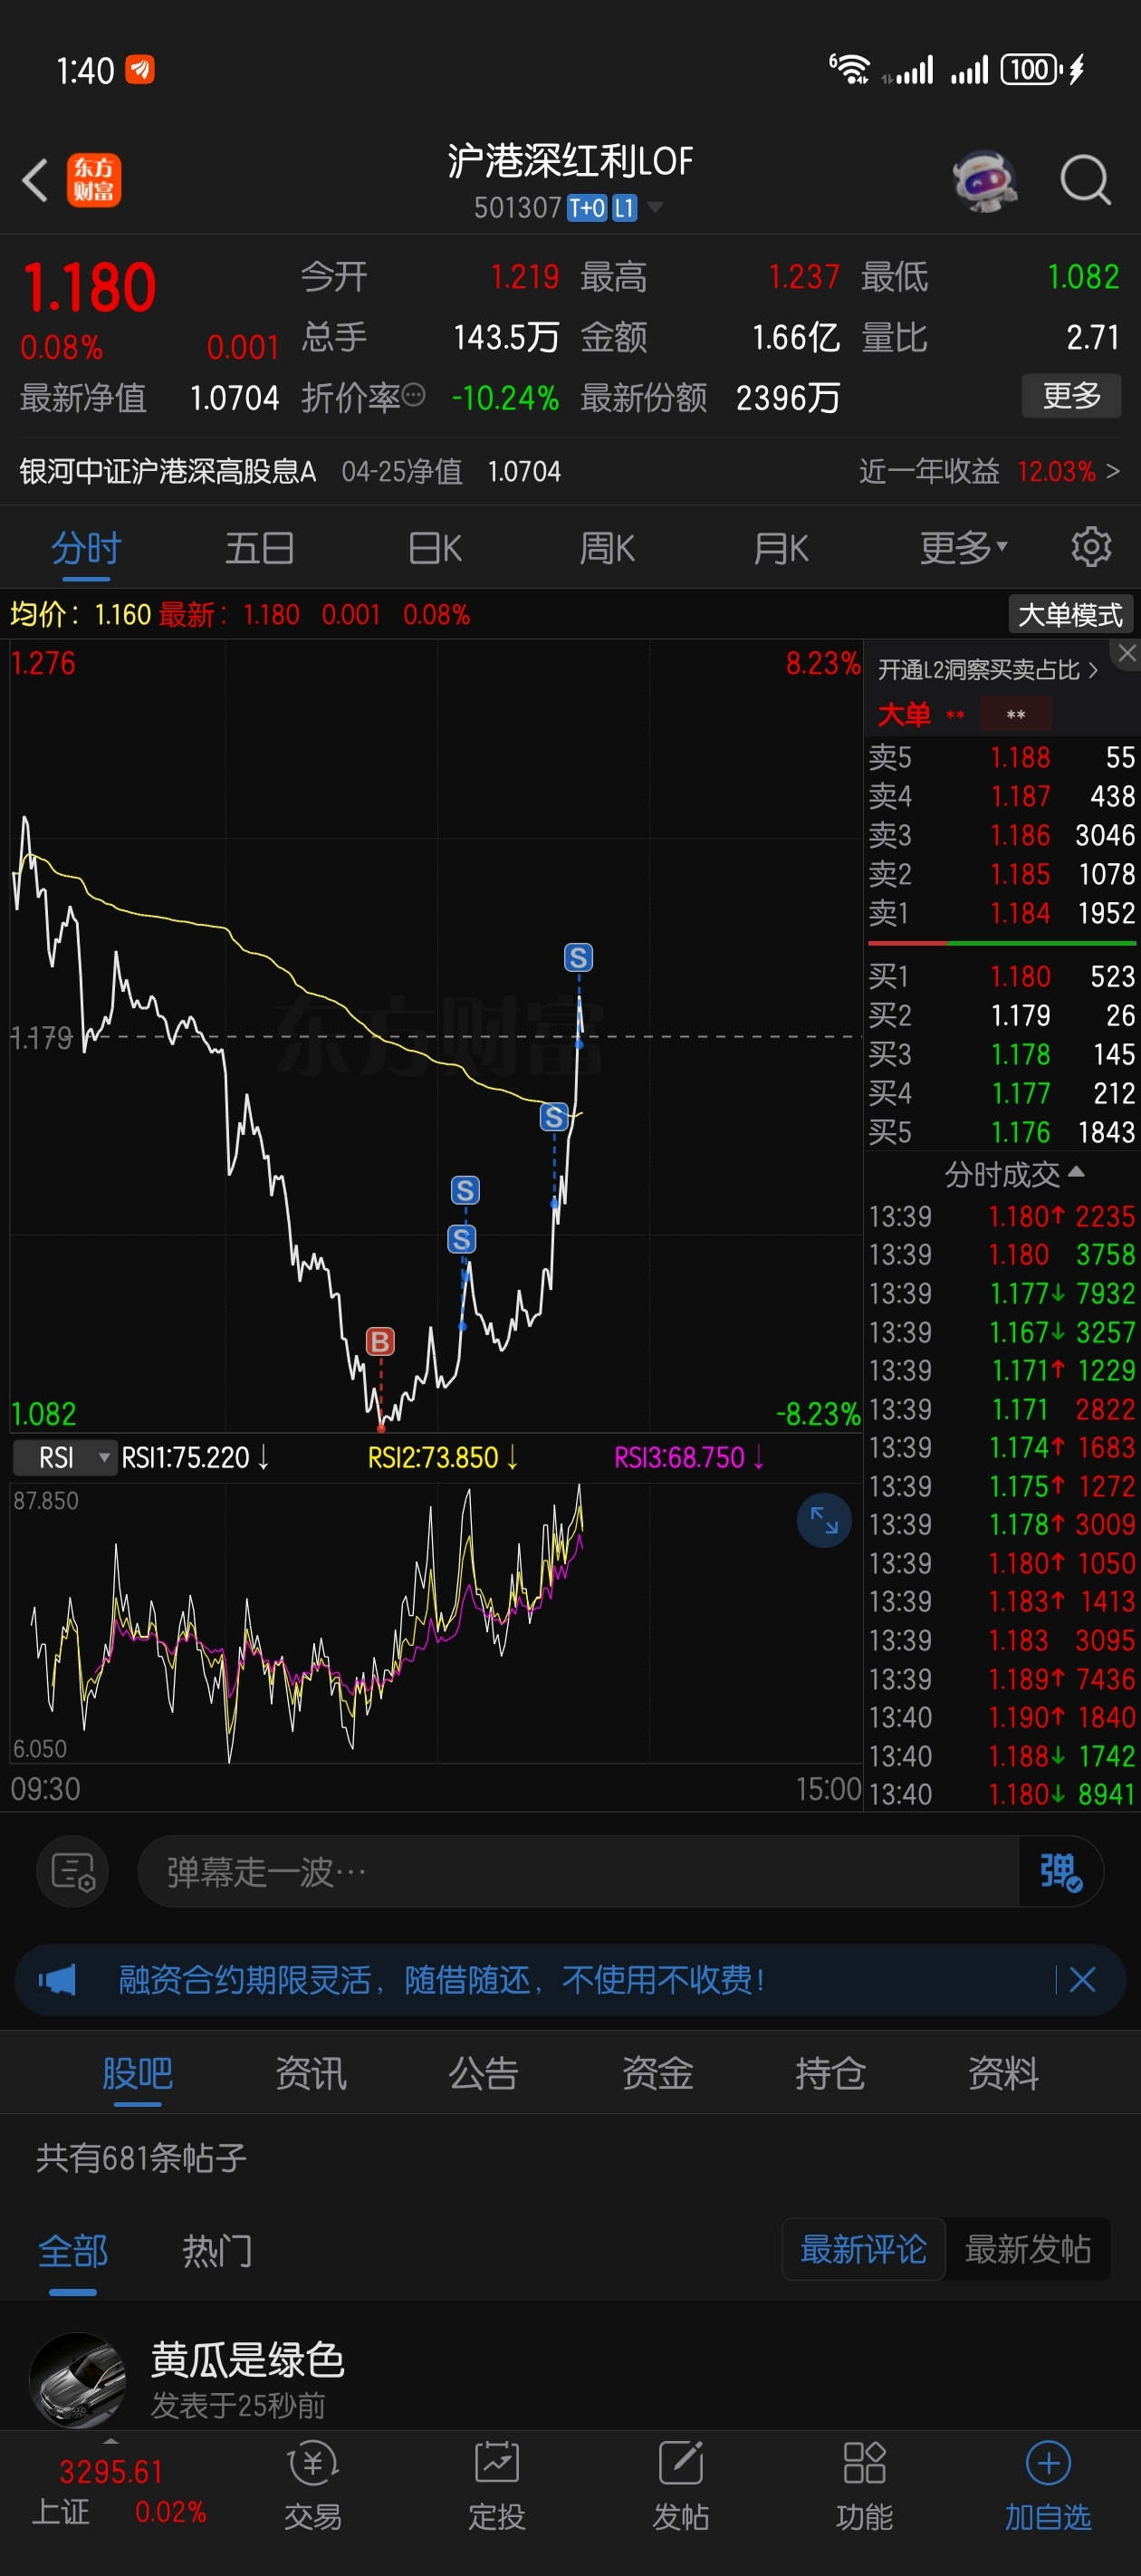Switch to 月K chart tab

[x=781, y=548]
